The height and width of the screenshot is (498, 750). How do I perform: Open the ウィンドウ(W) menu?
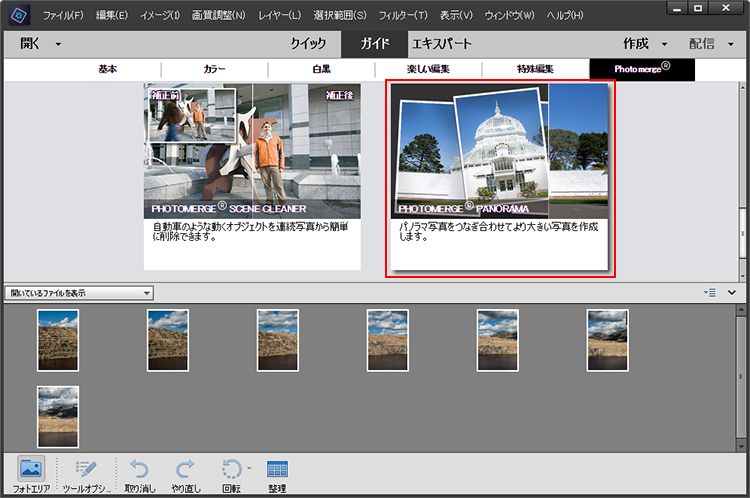(509, 15)
